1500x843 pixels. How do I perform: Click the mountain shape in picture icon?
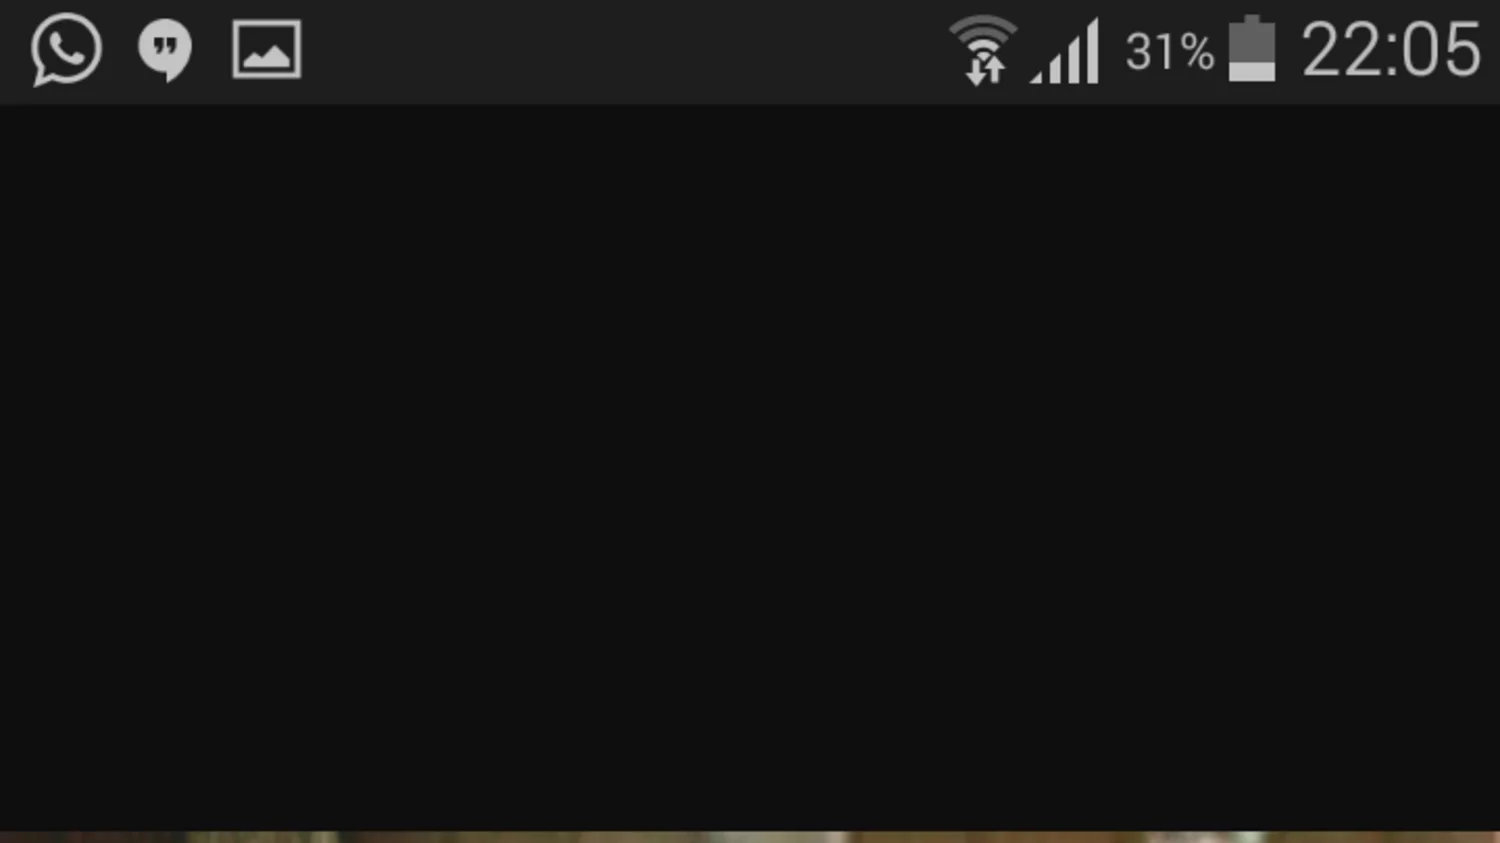pos(267,57)
